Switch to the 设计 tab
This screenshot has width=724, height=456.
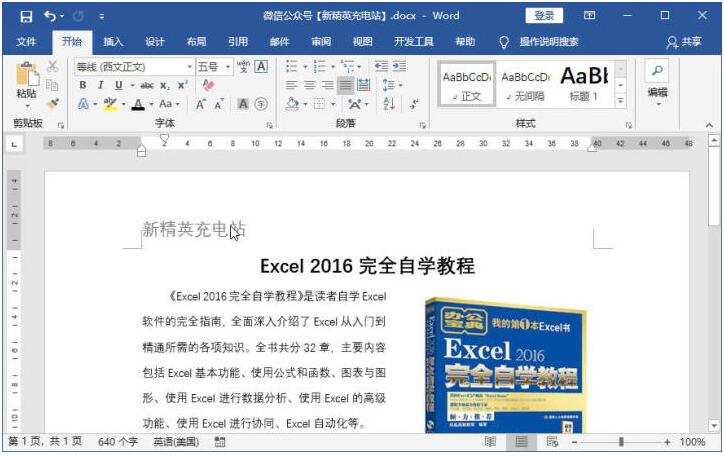(155, 42)
